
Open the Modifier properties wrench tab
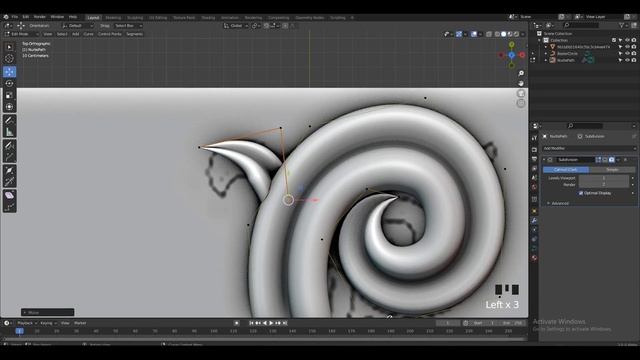click(534, 220)
